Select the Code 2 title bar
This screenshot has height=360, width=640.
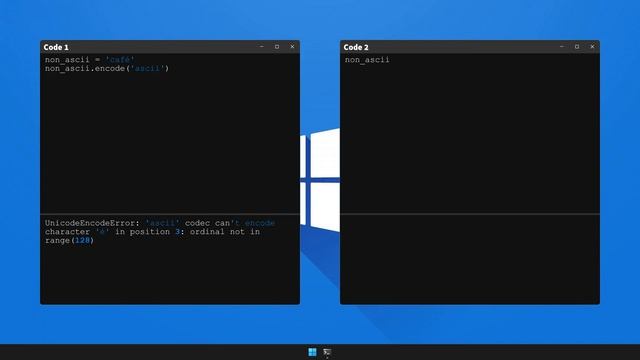470,47
